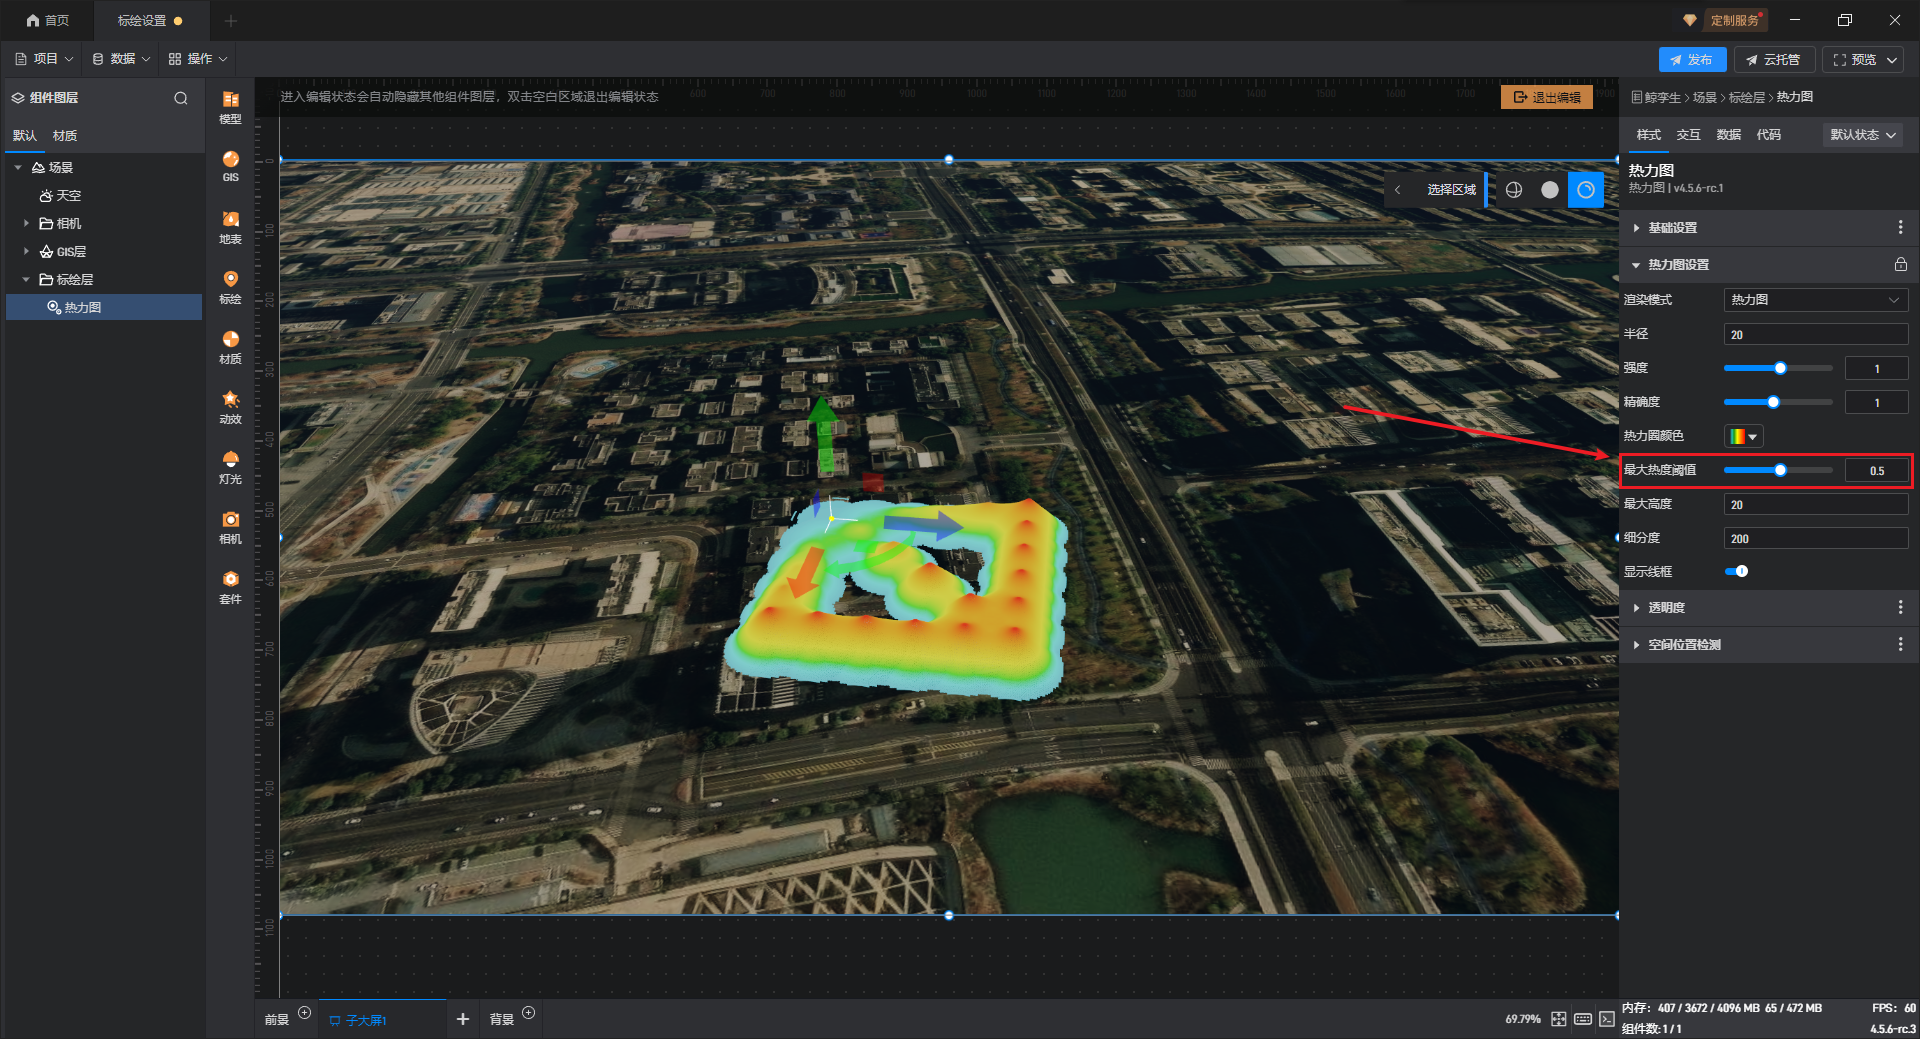Open the 热力图颜色 gradient color picker

coord(1743,436)
